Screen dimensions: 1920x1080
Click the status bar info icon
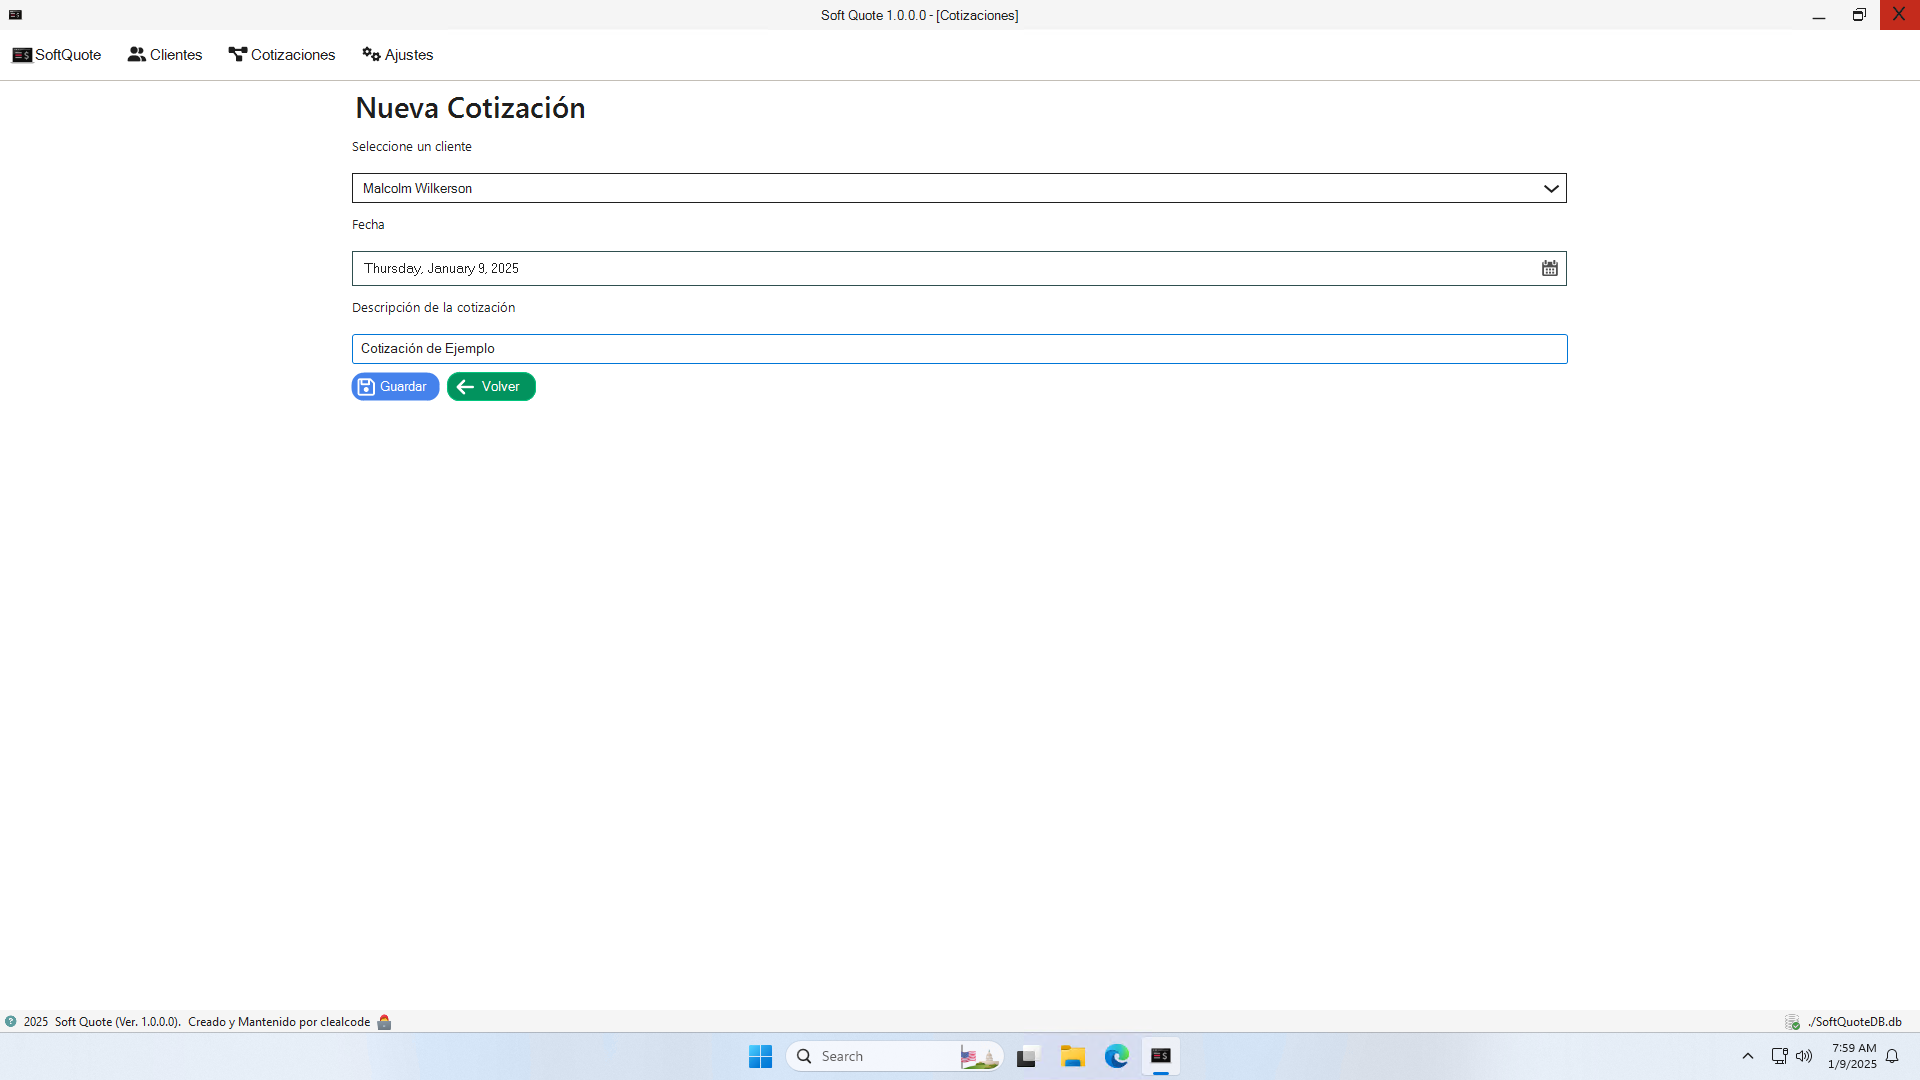pyautogui.click(x=11, y=1022)
